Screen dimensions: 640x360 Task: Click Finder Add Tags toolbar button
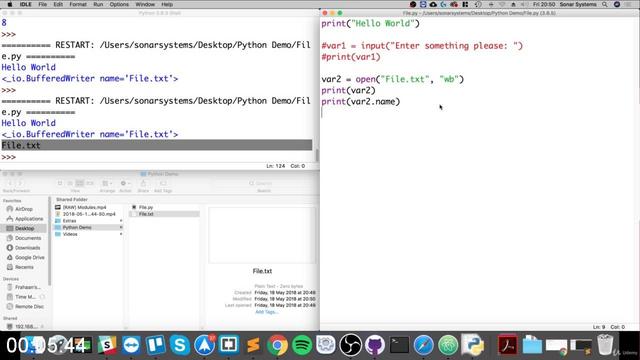point(163,184)
